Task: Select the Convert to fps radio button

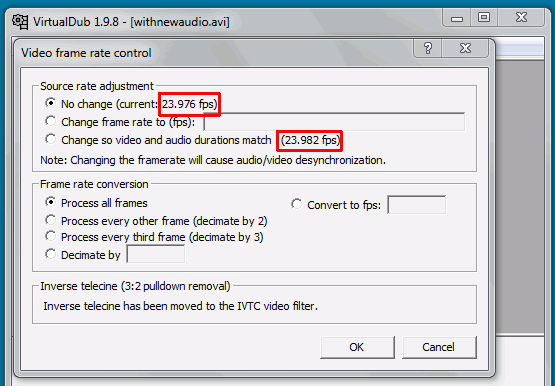Action: [297, 204]
